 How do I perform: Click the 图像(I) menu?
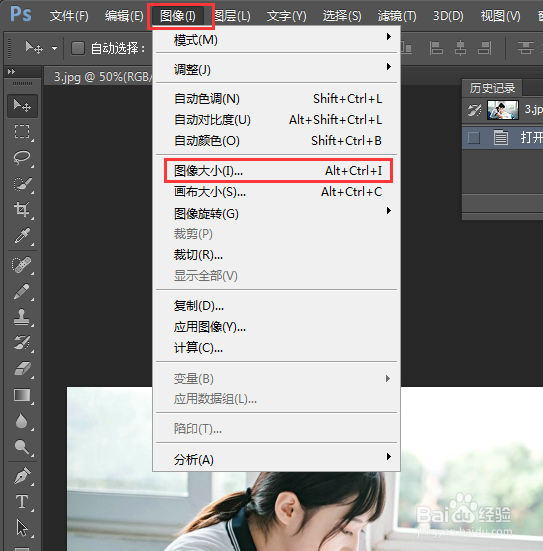point(178,16)
